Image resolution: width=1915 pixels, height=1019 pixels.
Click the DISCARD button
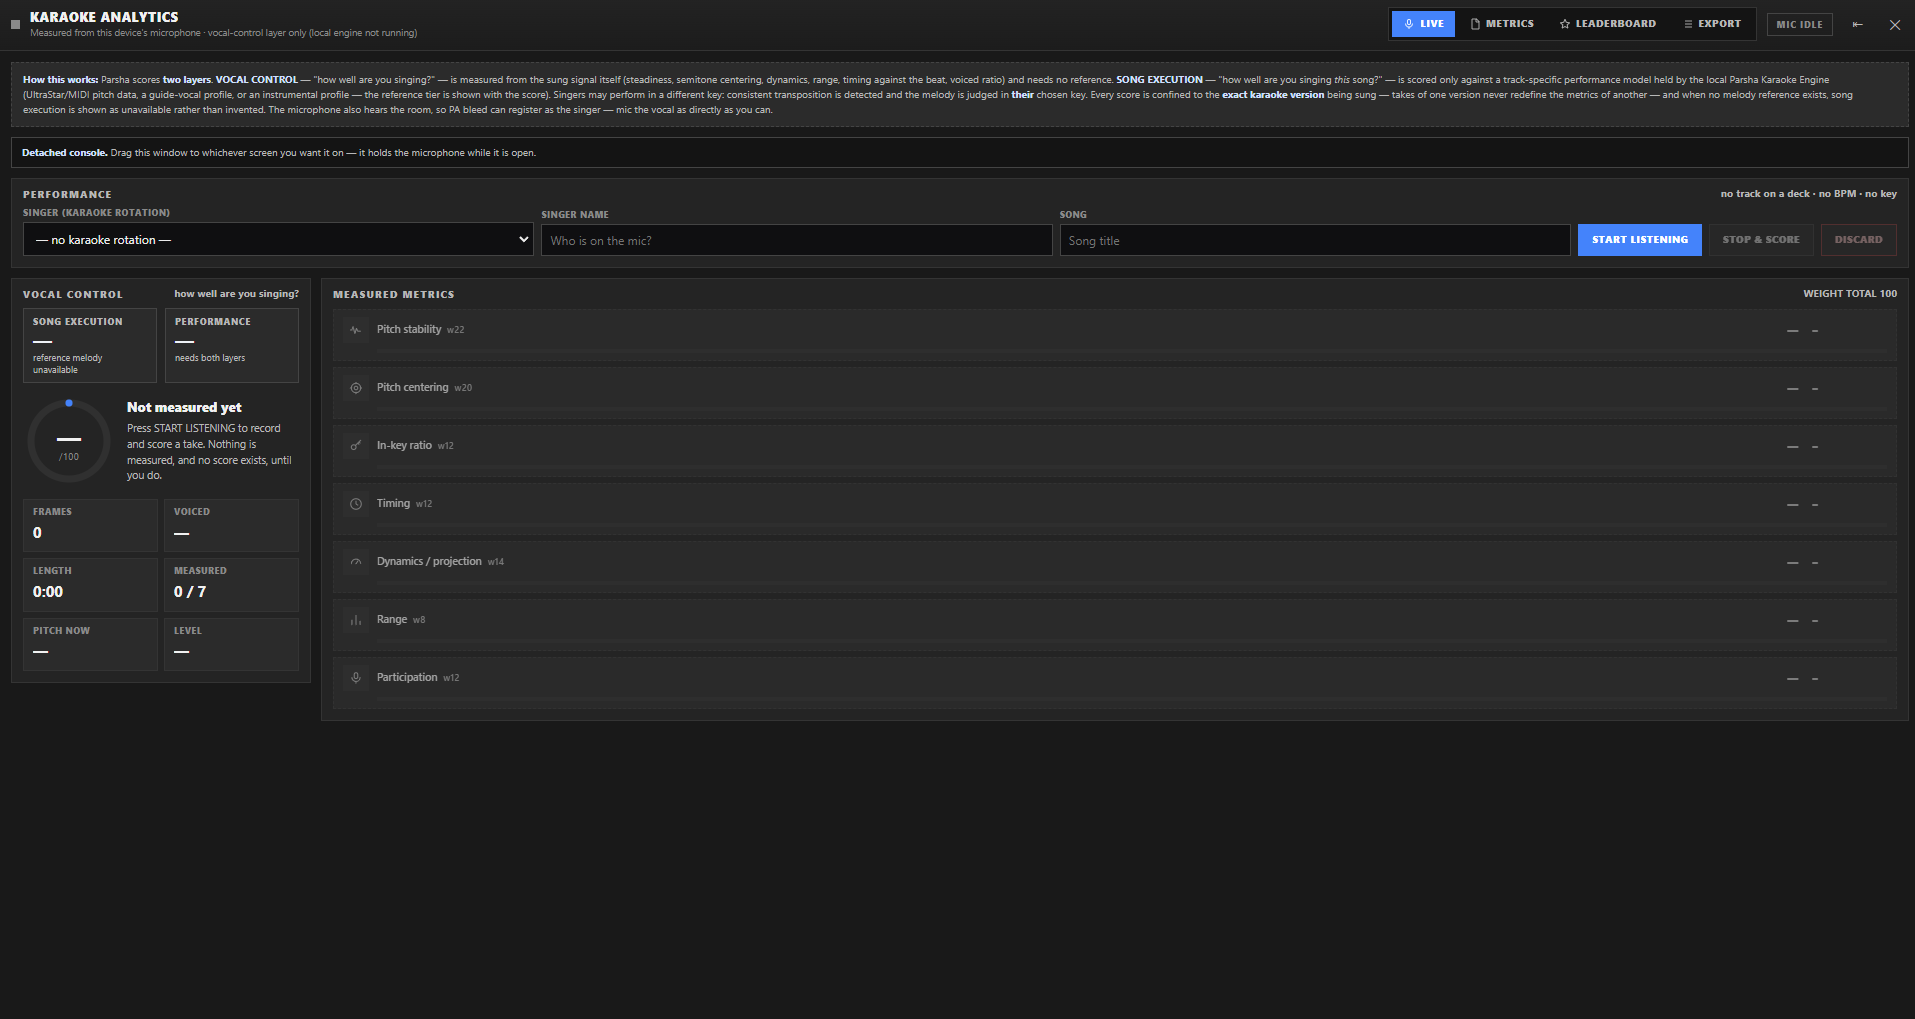tap(1858, 240)
